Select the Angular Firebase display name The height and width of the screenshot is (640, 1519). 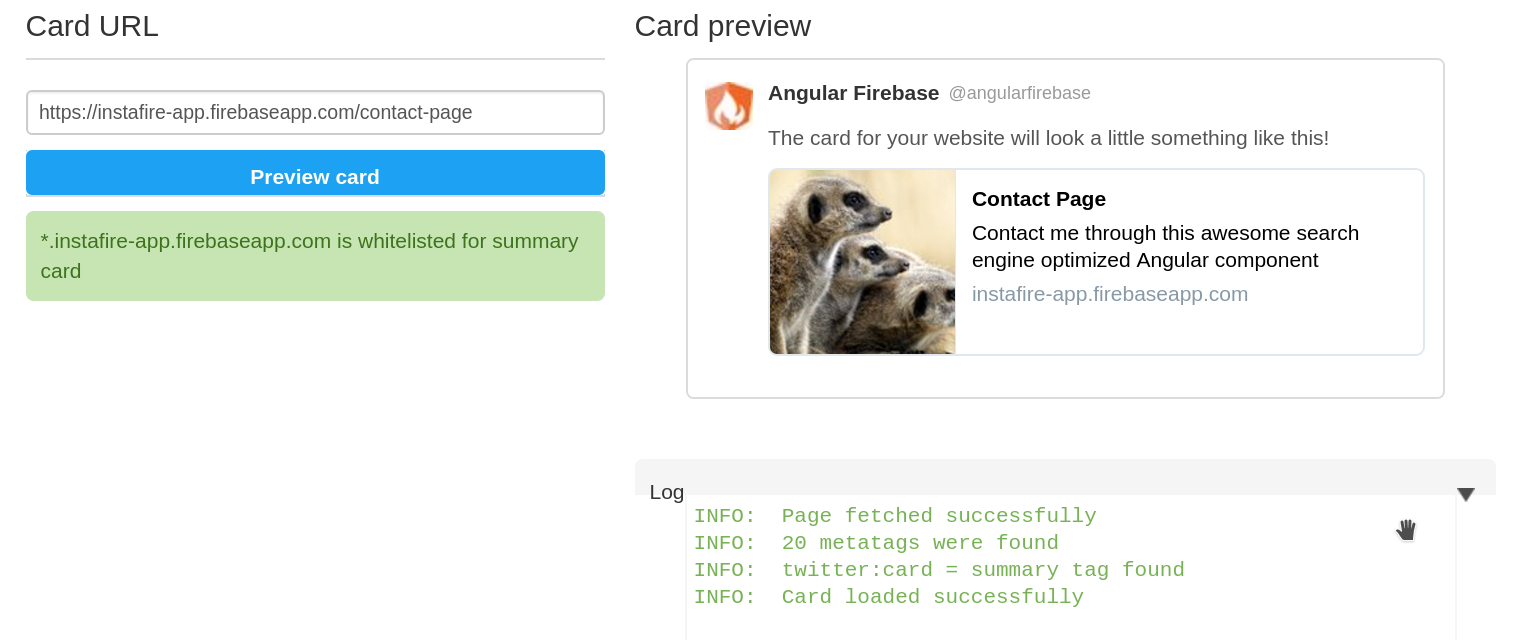click(x=853, y=93)
